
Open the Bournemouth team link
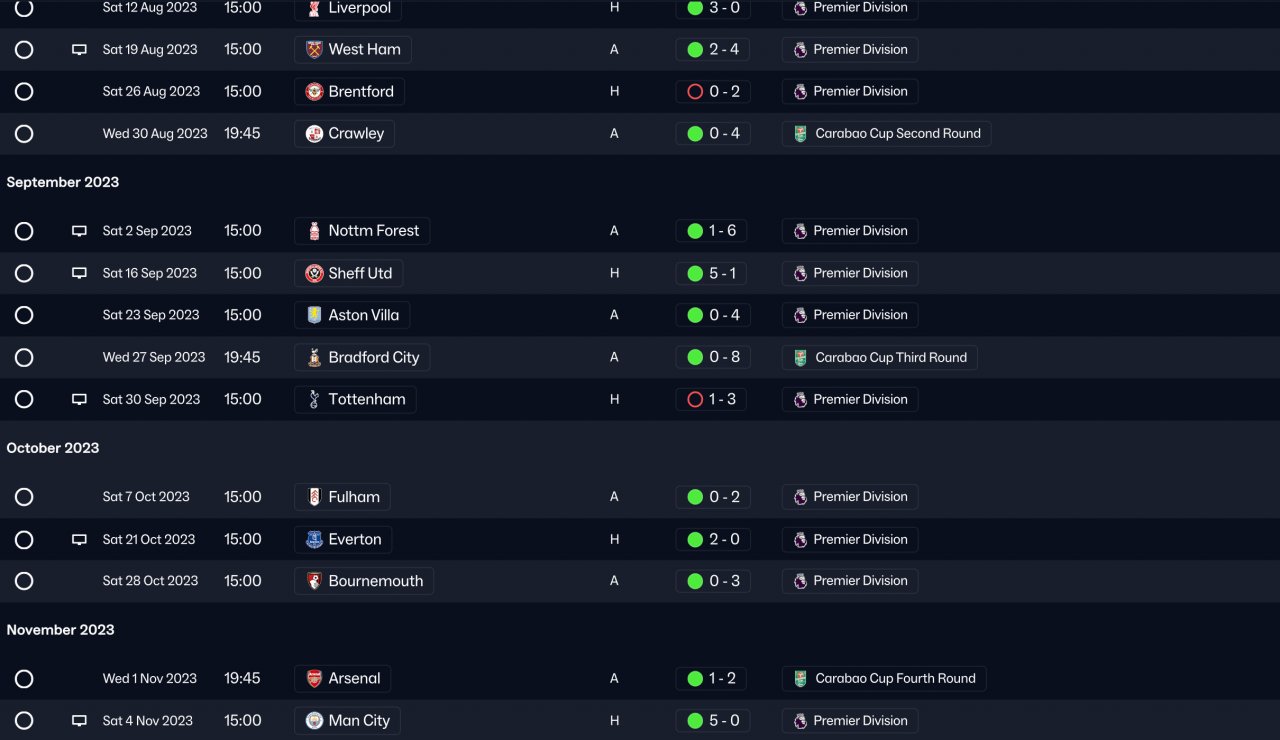(375, 581)
